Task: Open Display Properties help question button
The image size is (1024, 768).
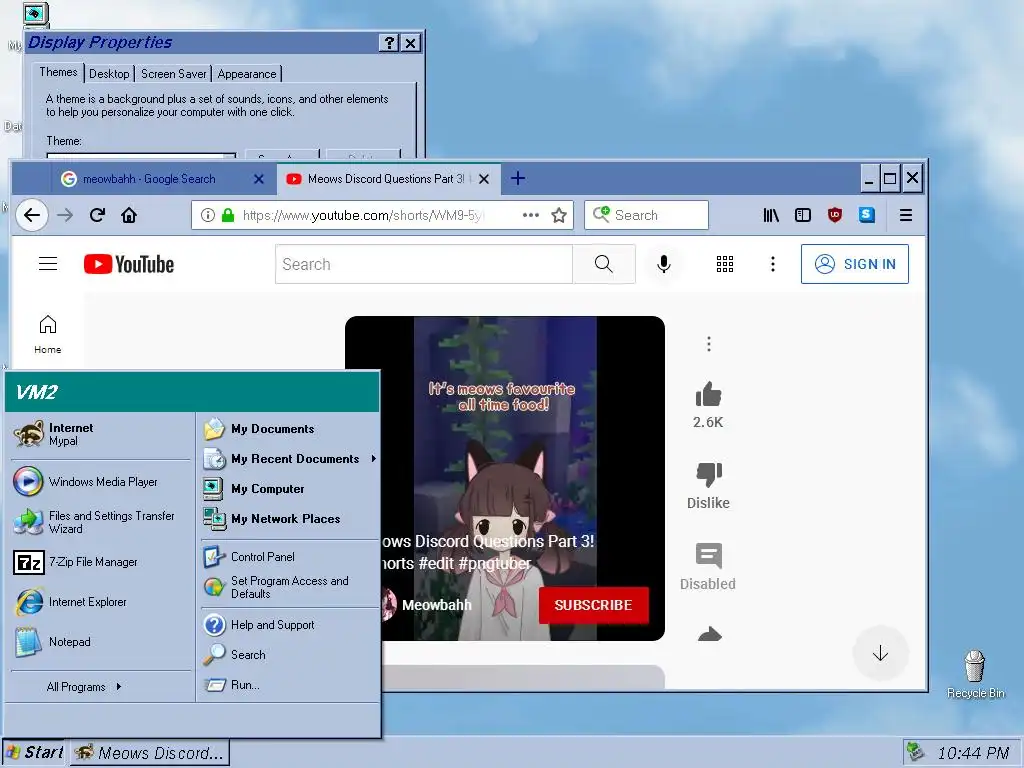Action: (x=389, y=43)
